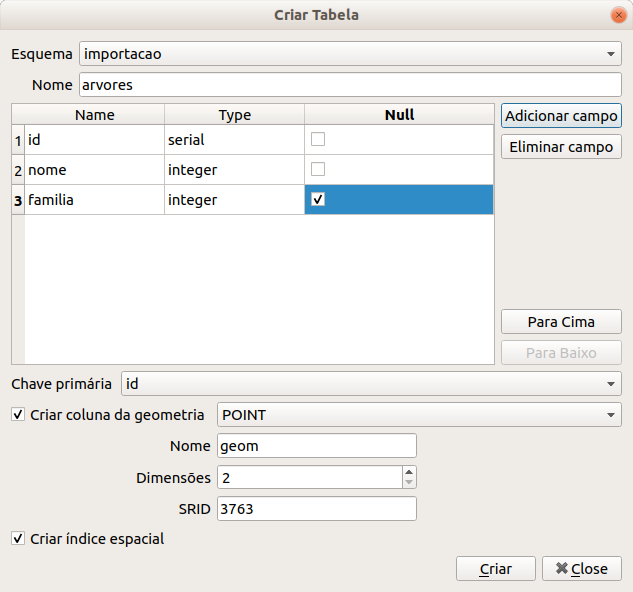
Task: Toggle Null checkbox for id field
Action: pos(318,139)
